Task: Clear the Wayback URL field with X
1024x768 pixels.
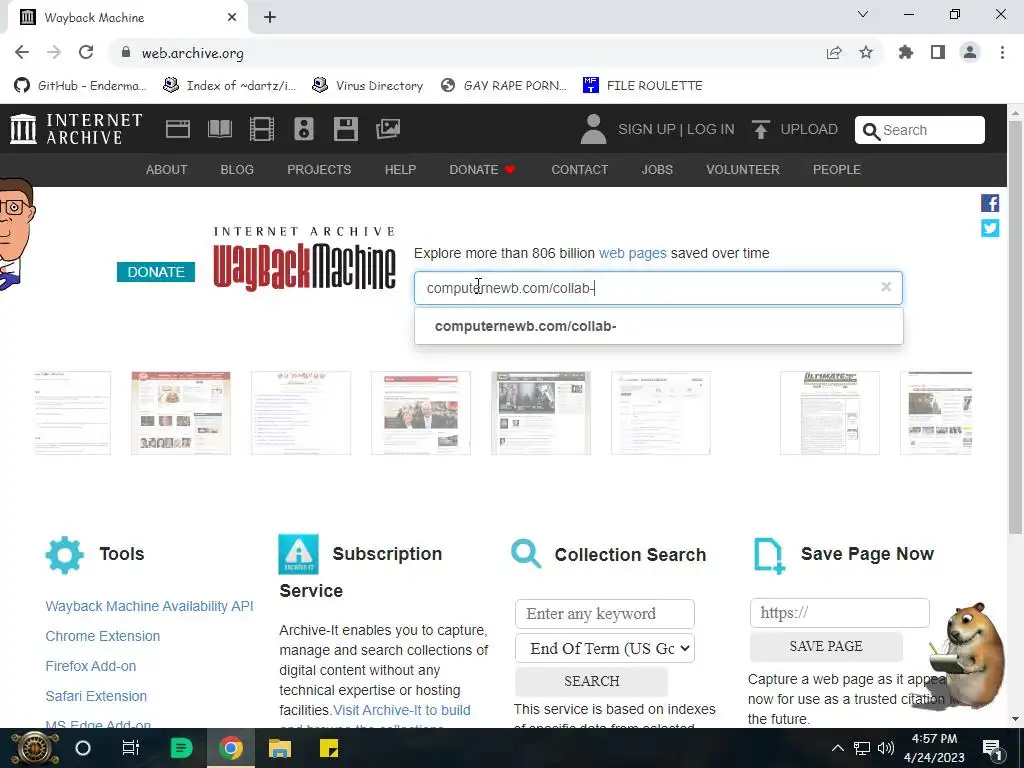Action: click(886, 287)
